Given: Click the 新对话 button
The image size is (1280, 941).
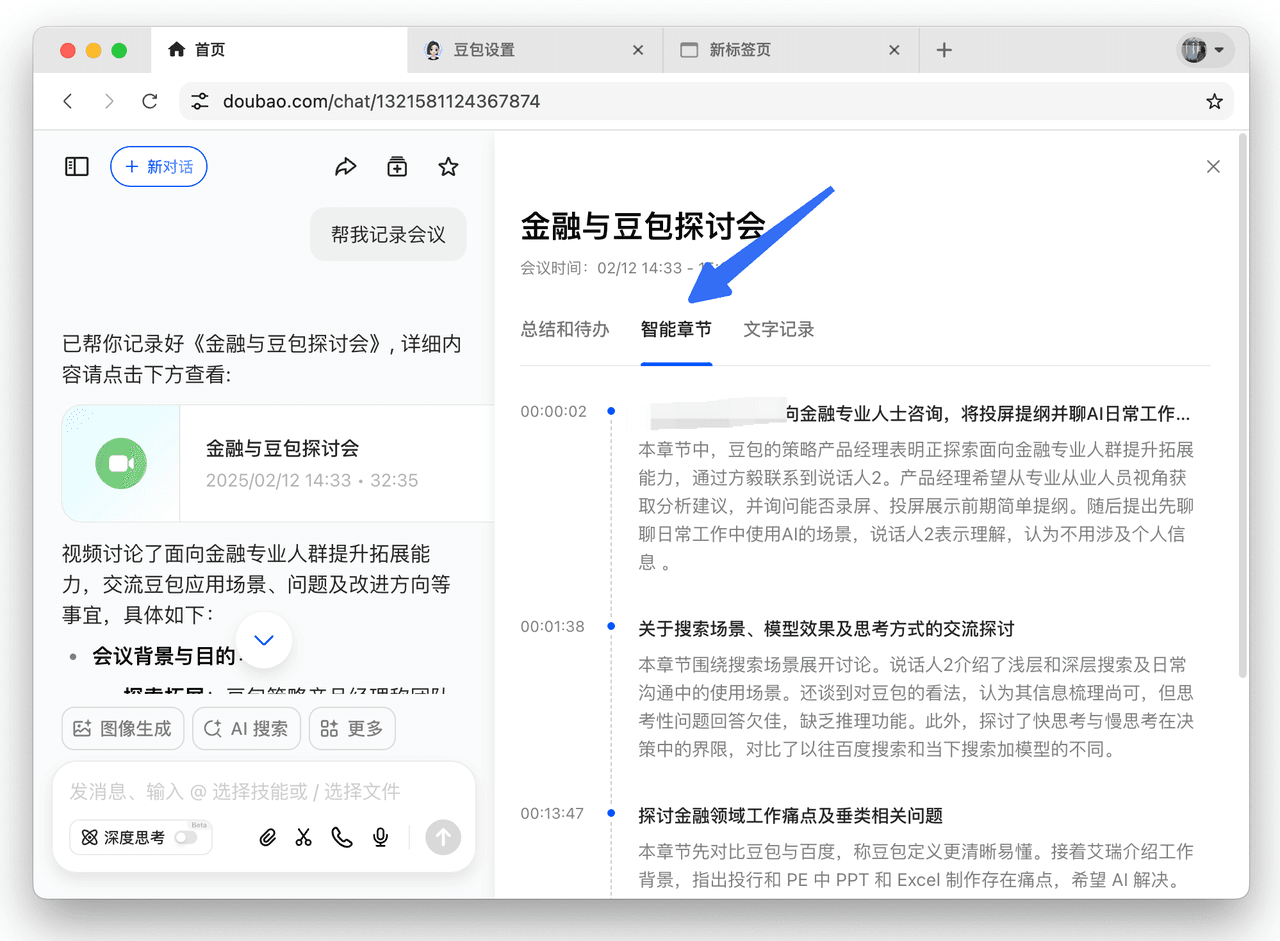Looking at the screenshot, I should (x=159, y=167).
